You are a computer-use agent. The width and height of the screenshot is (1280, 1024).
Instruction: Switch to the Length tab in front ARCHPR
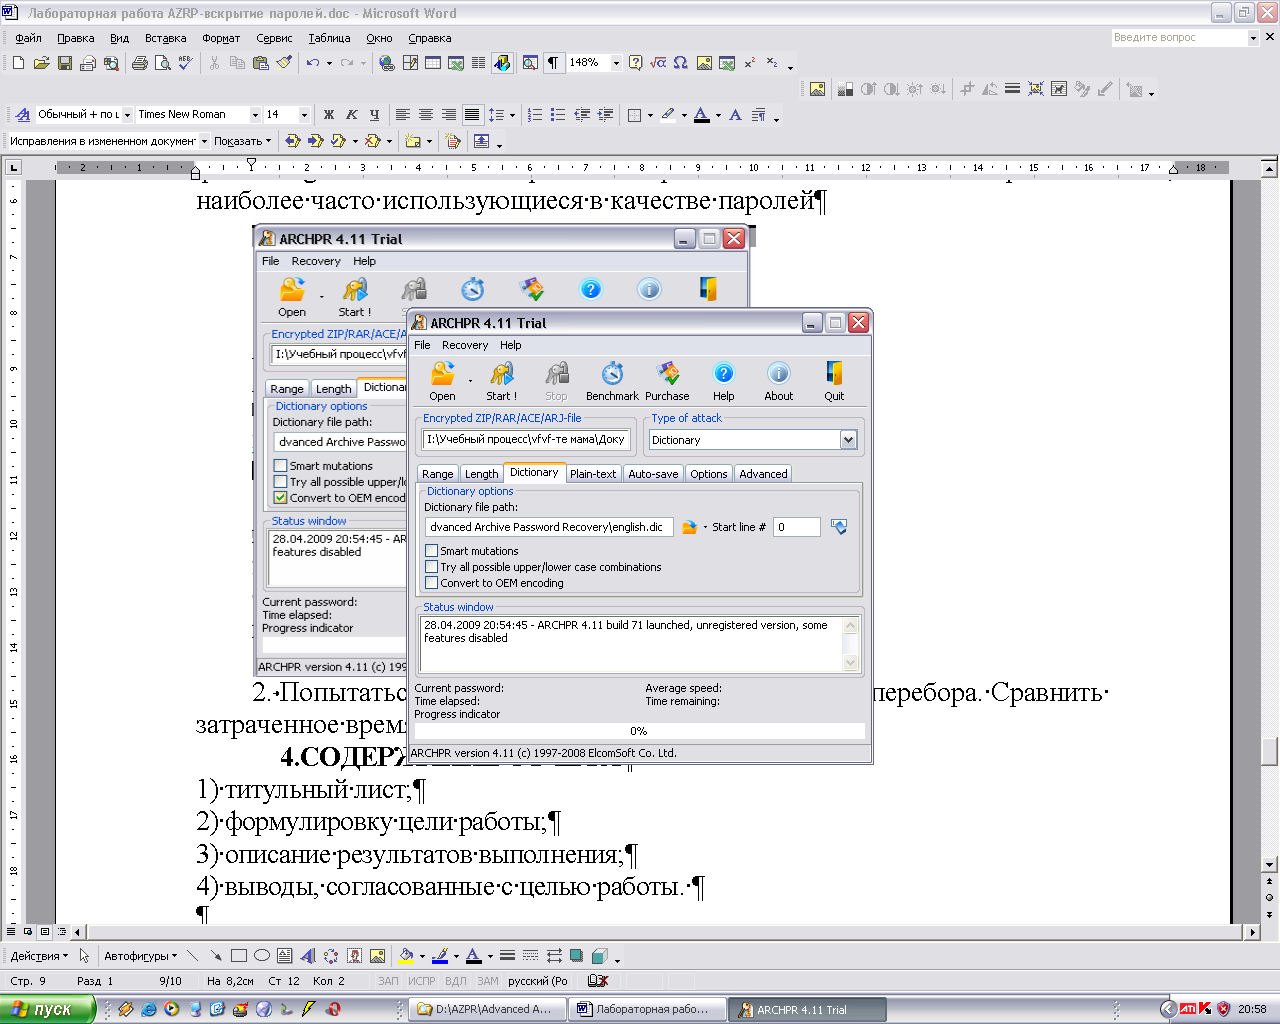(481, 474)
